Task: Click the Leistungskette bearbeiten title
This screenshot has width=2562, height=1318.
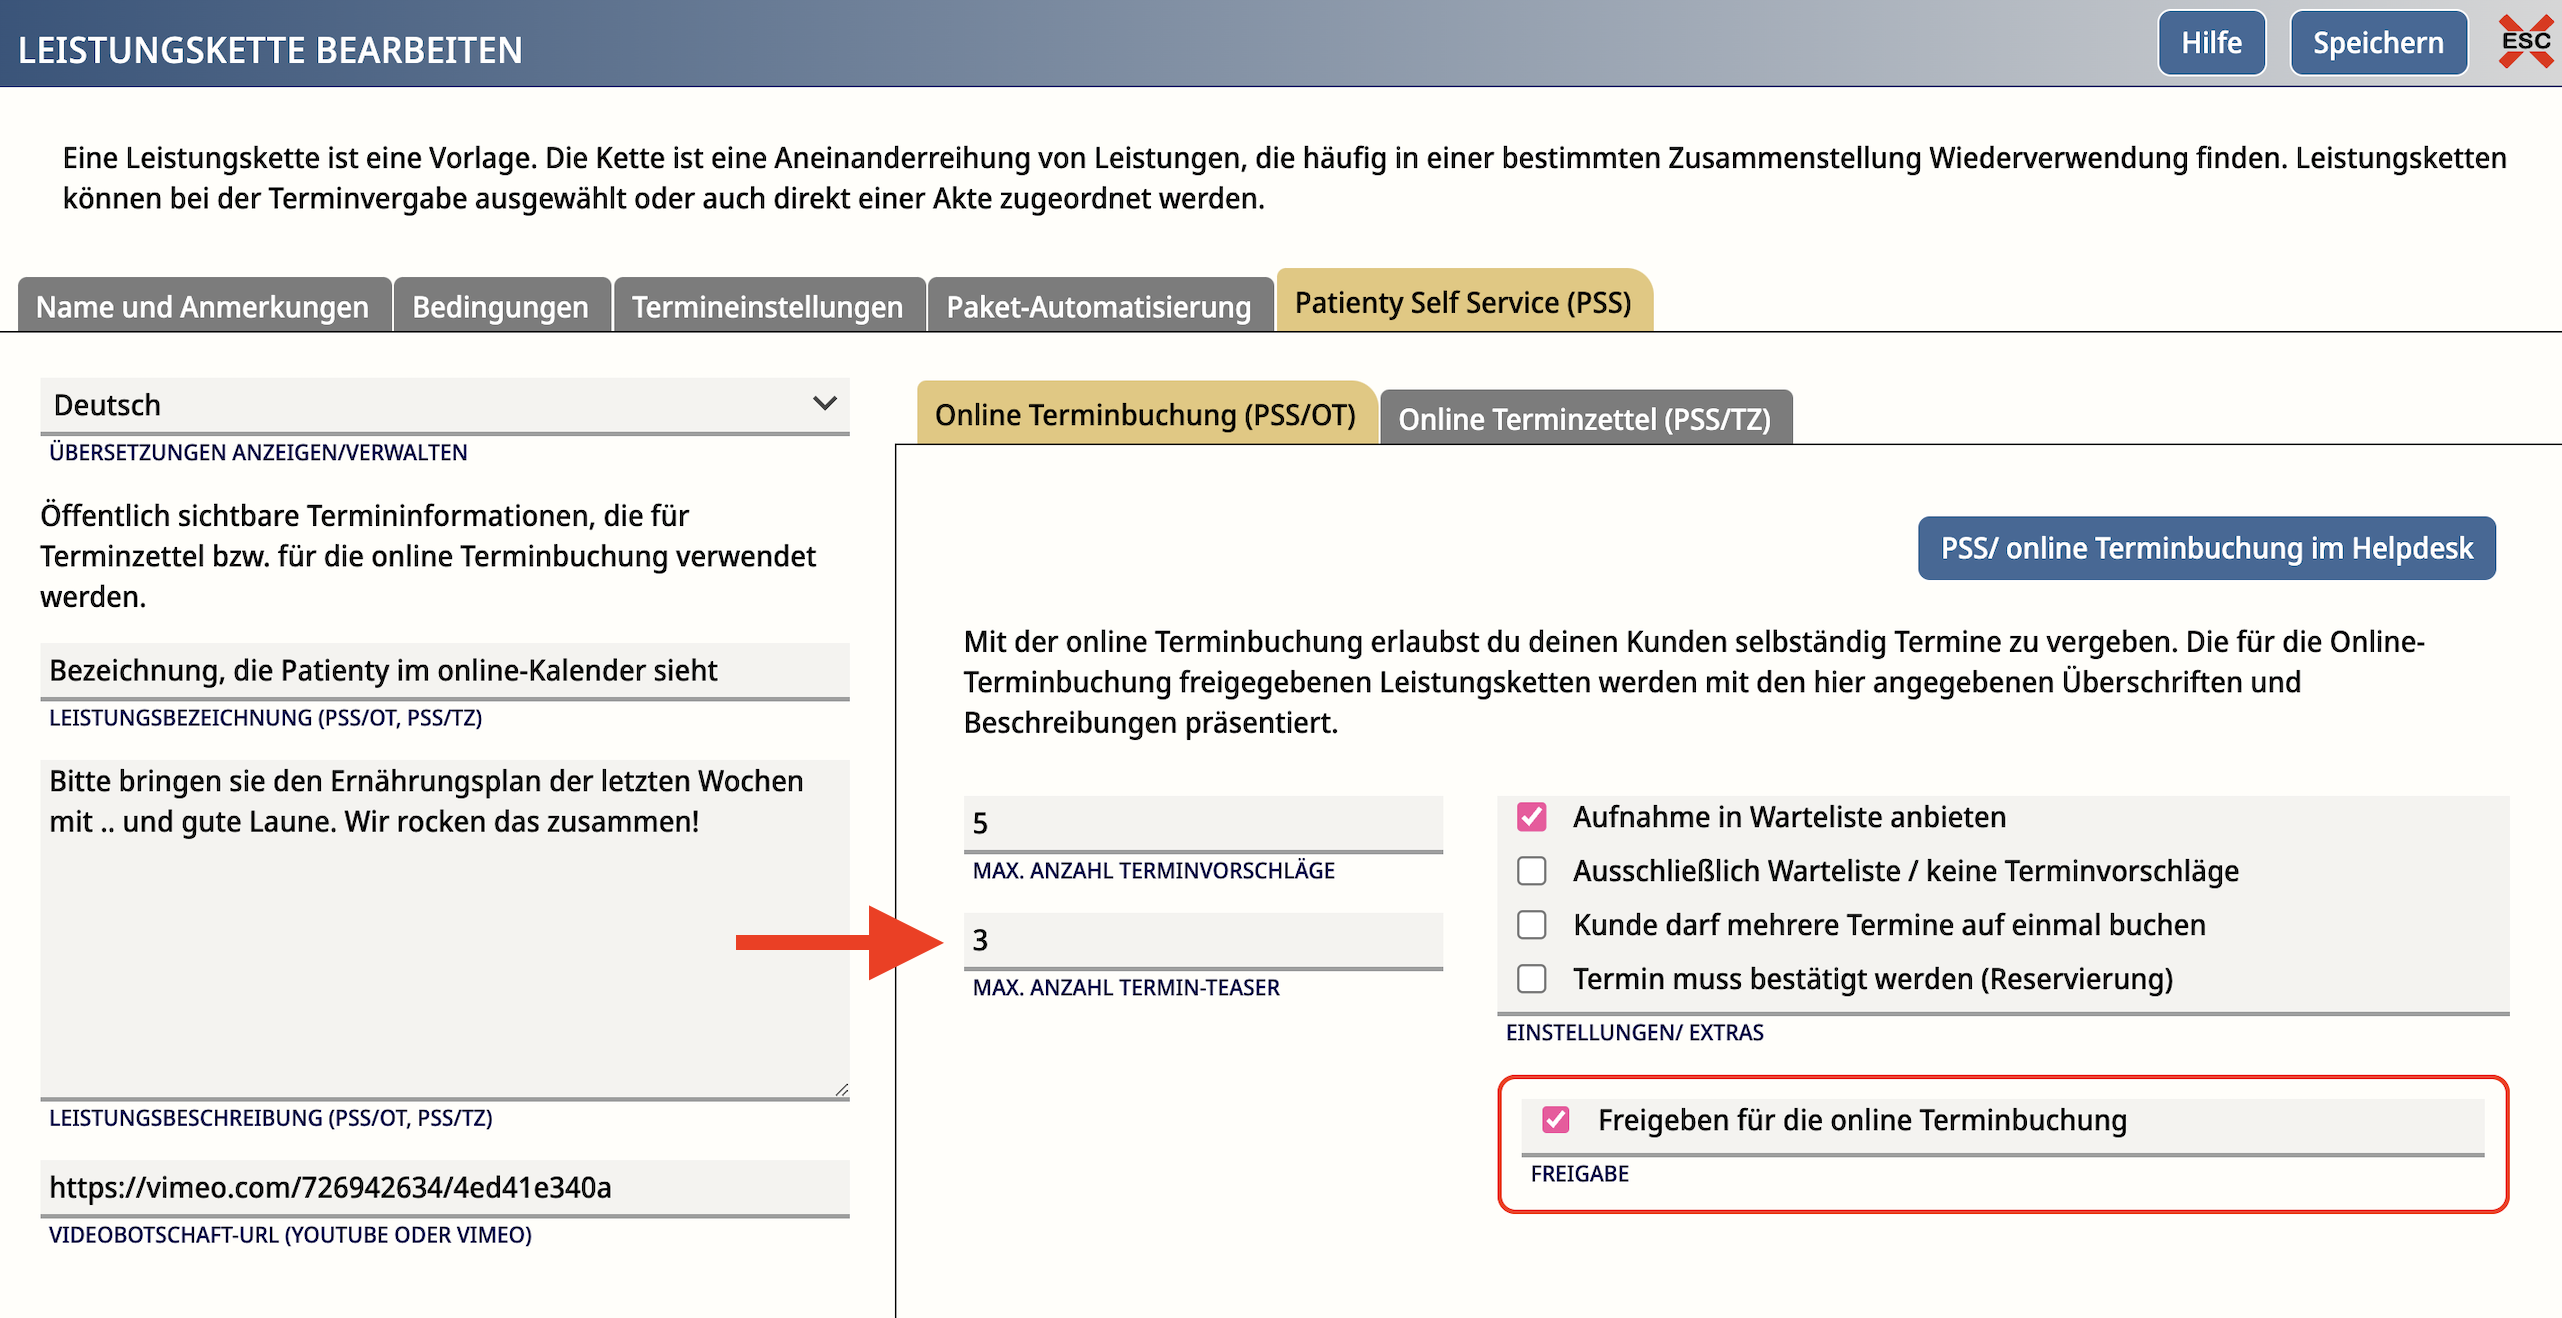Action: [x=270, y=49]
